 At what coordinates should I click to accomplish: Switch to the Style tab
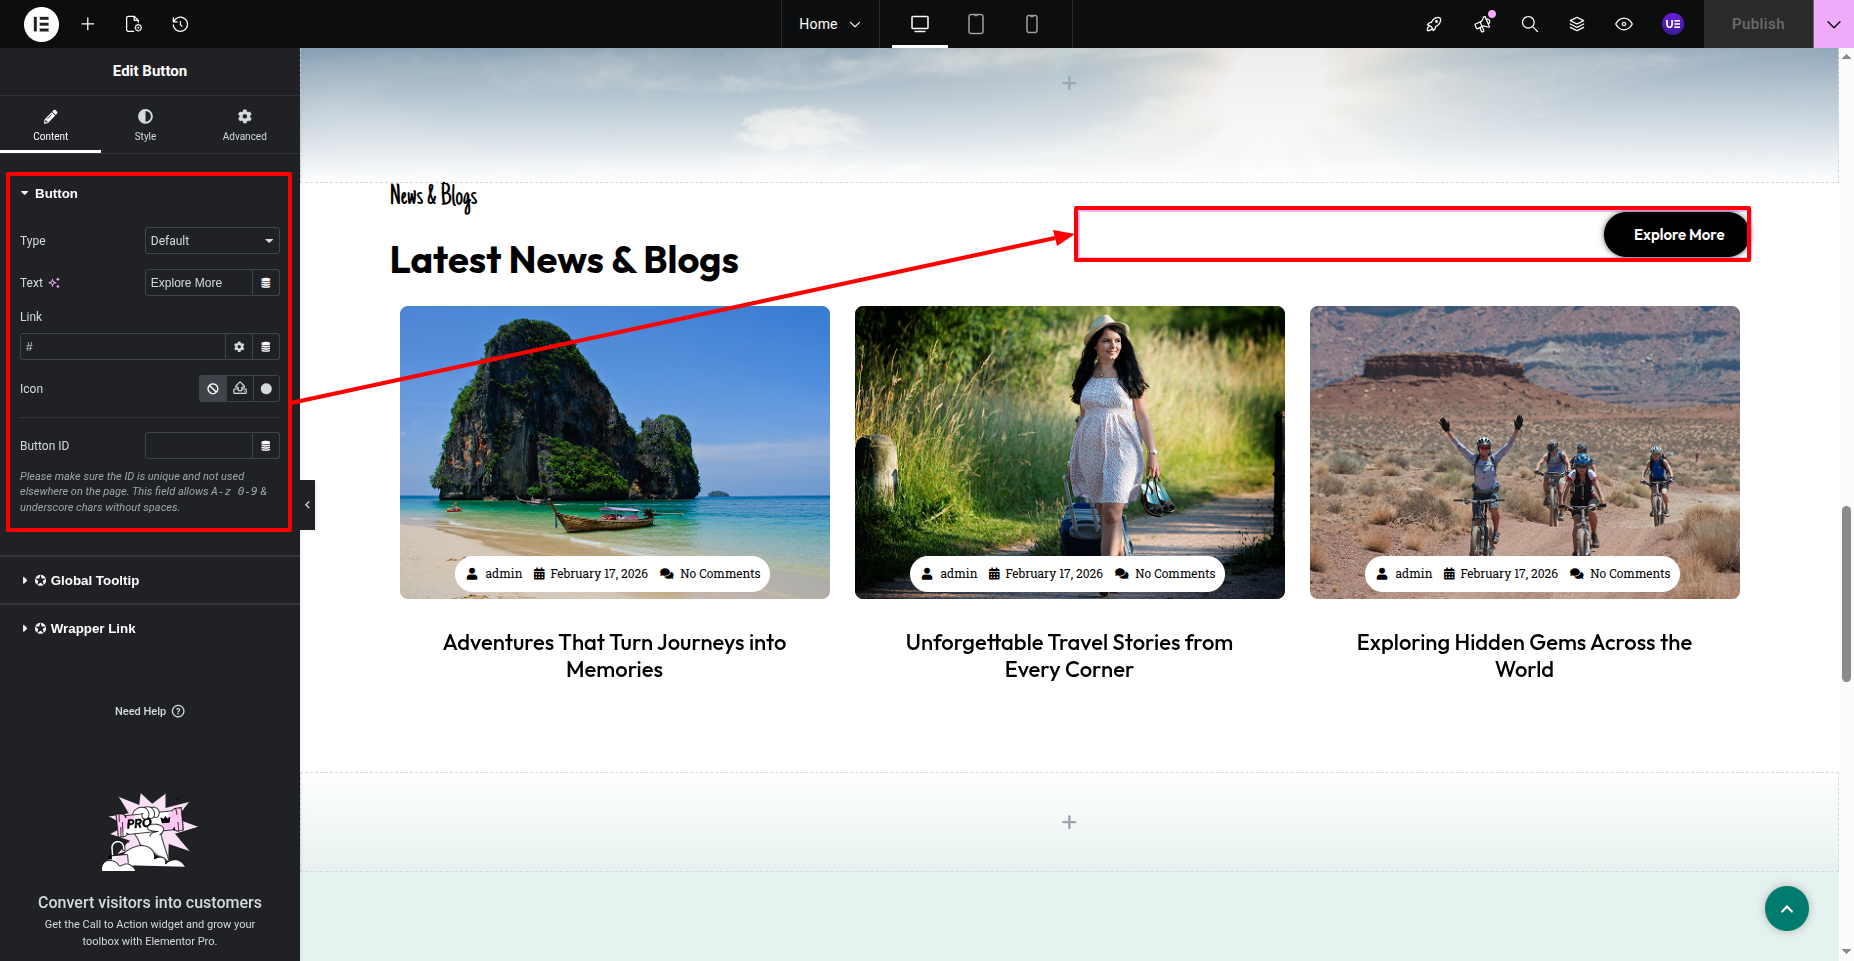(x=145, y=124)
